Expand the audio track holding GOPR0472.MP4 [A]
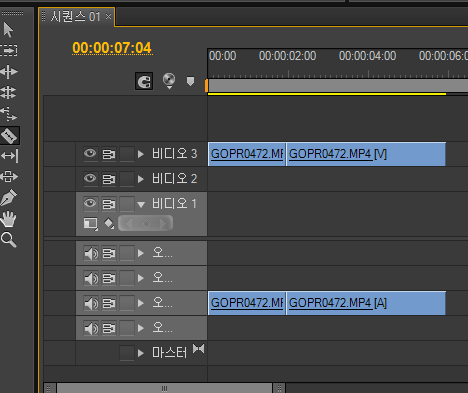 pos(141,303)
